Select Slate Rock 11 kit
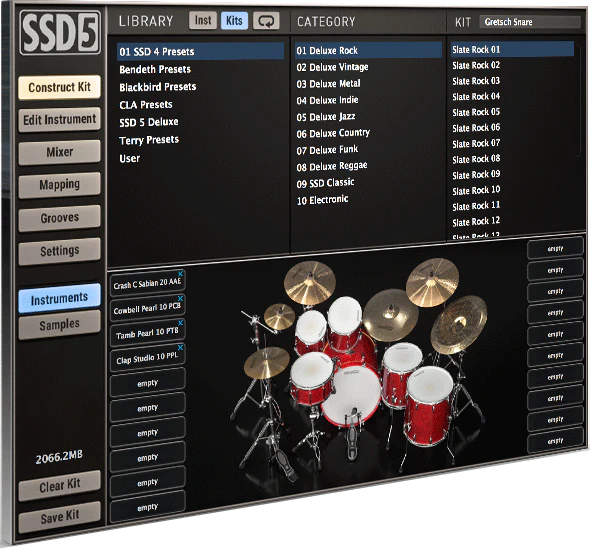Viewport: 590px width, 549px height. (x=476, y=206)
